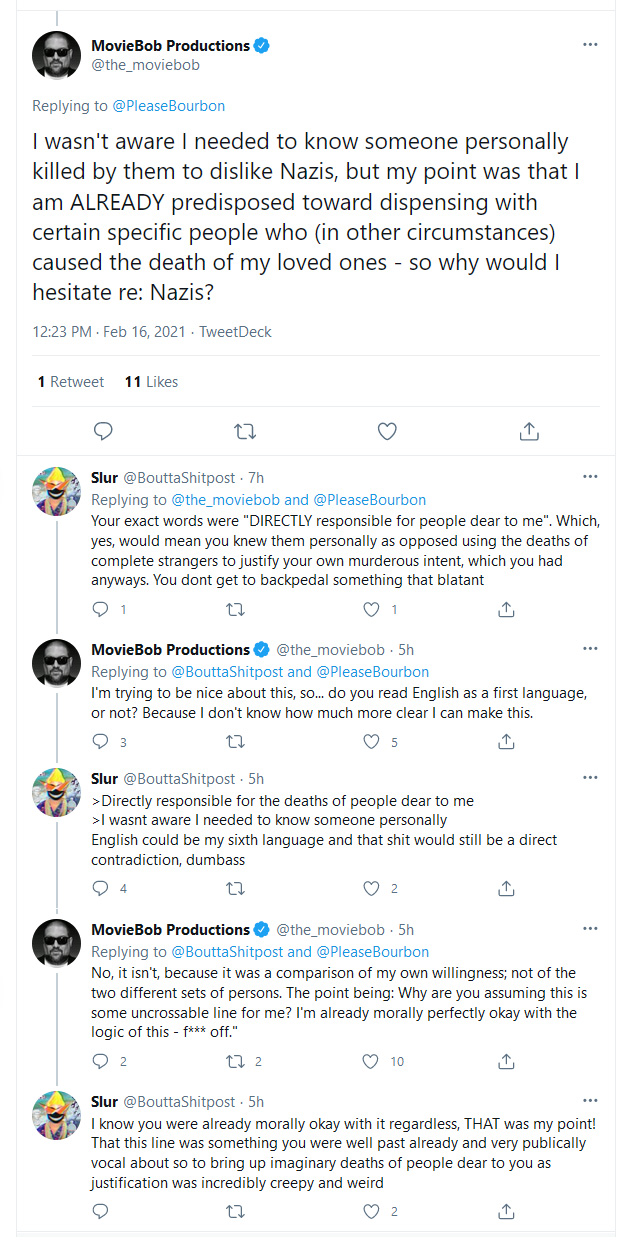View the 11 Likes list
The image size is (636, 1255).
[151, 381]
